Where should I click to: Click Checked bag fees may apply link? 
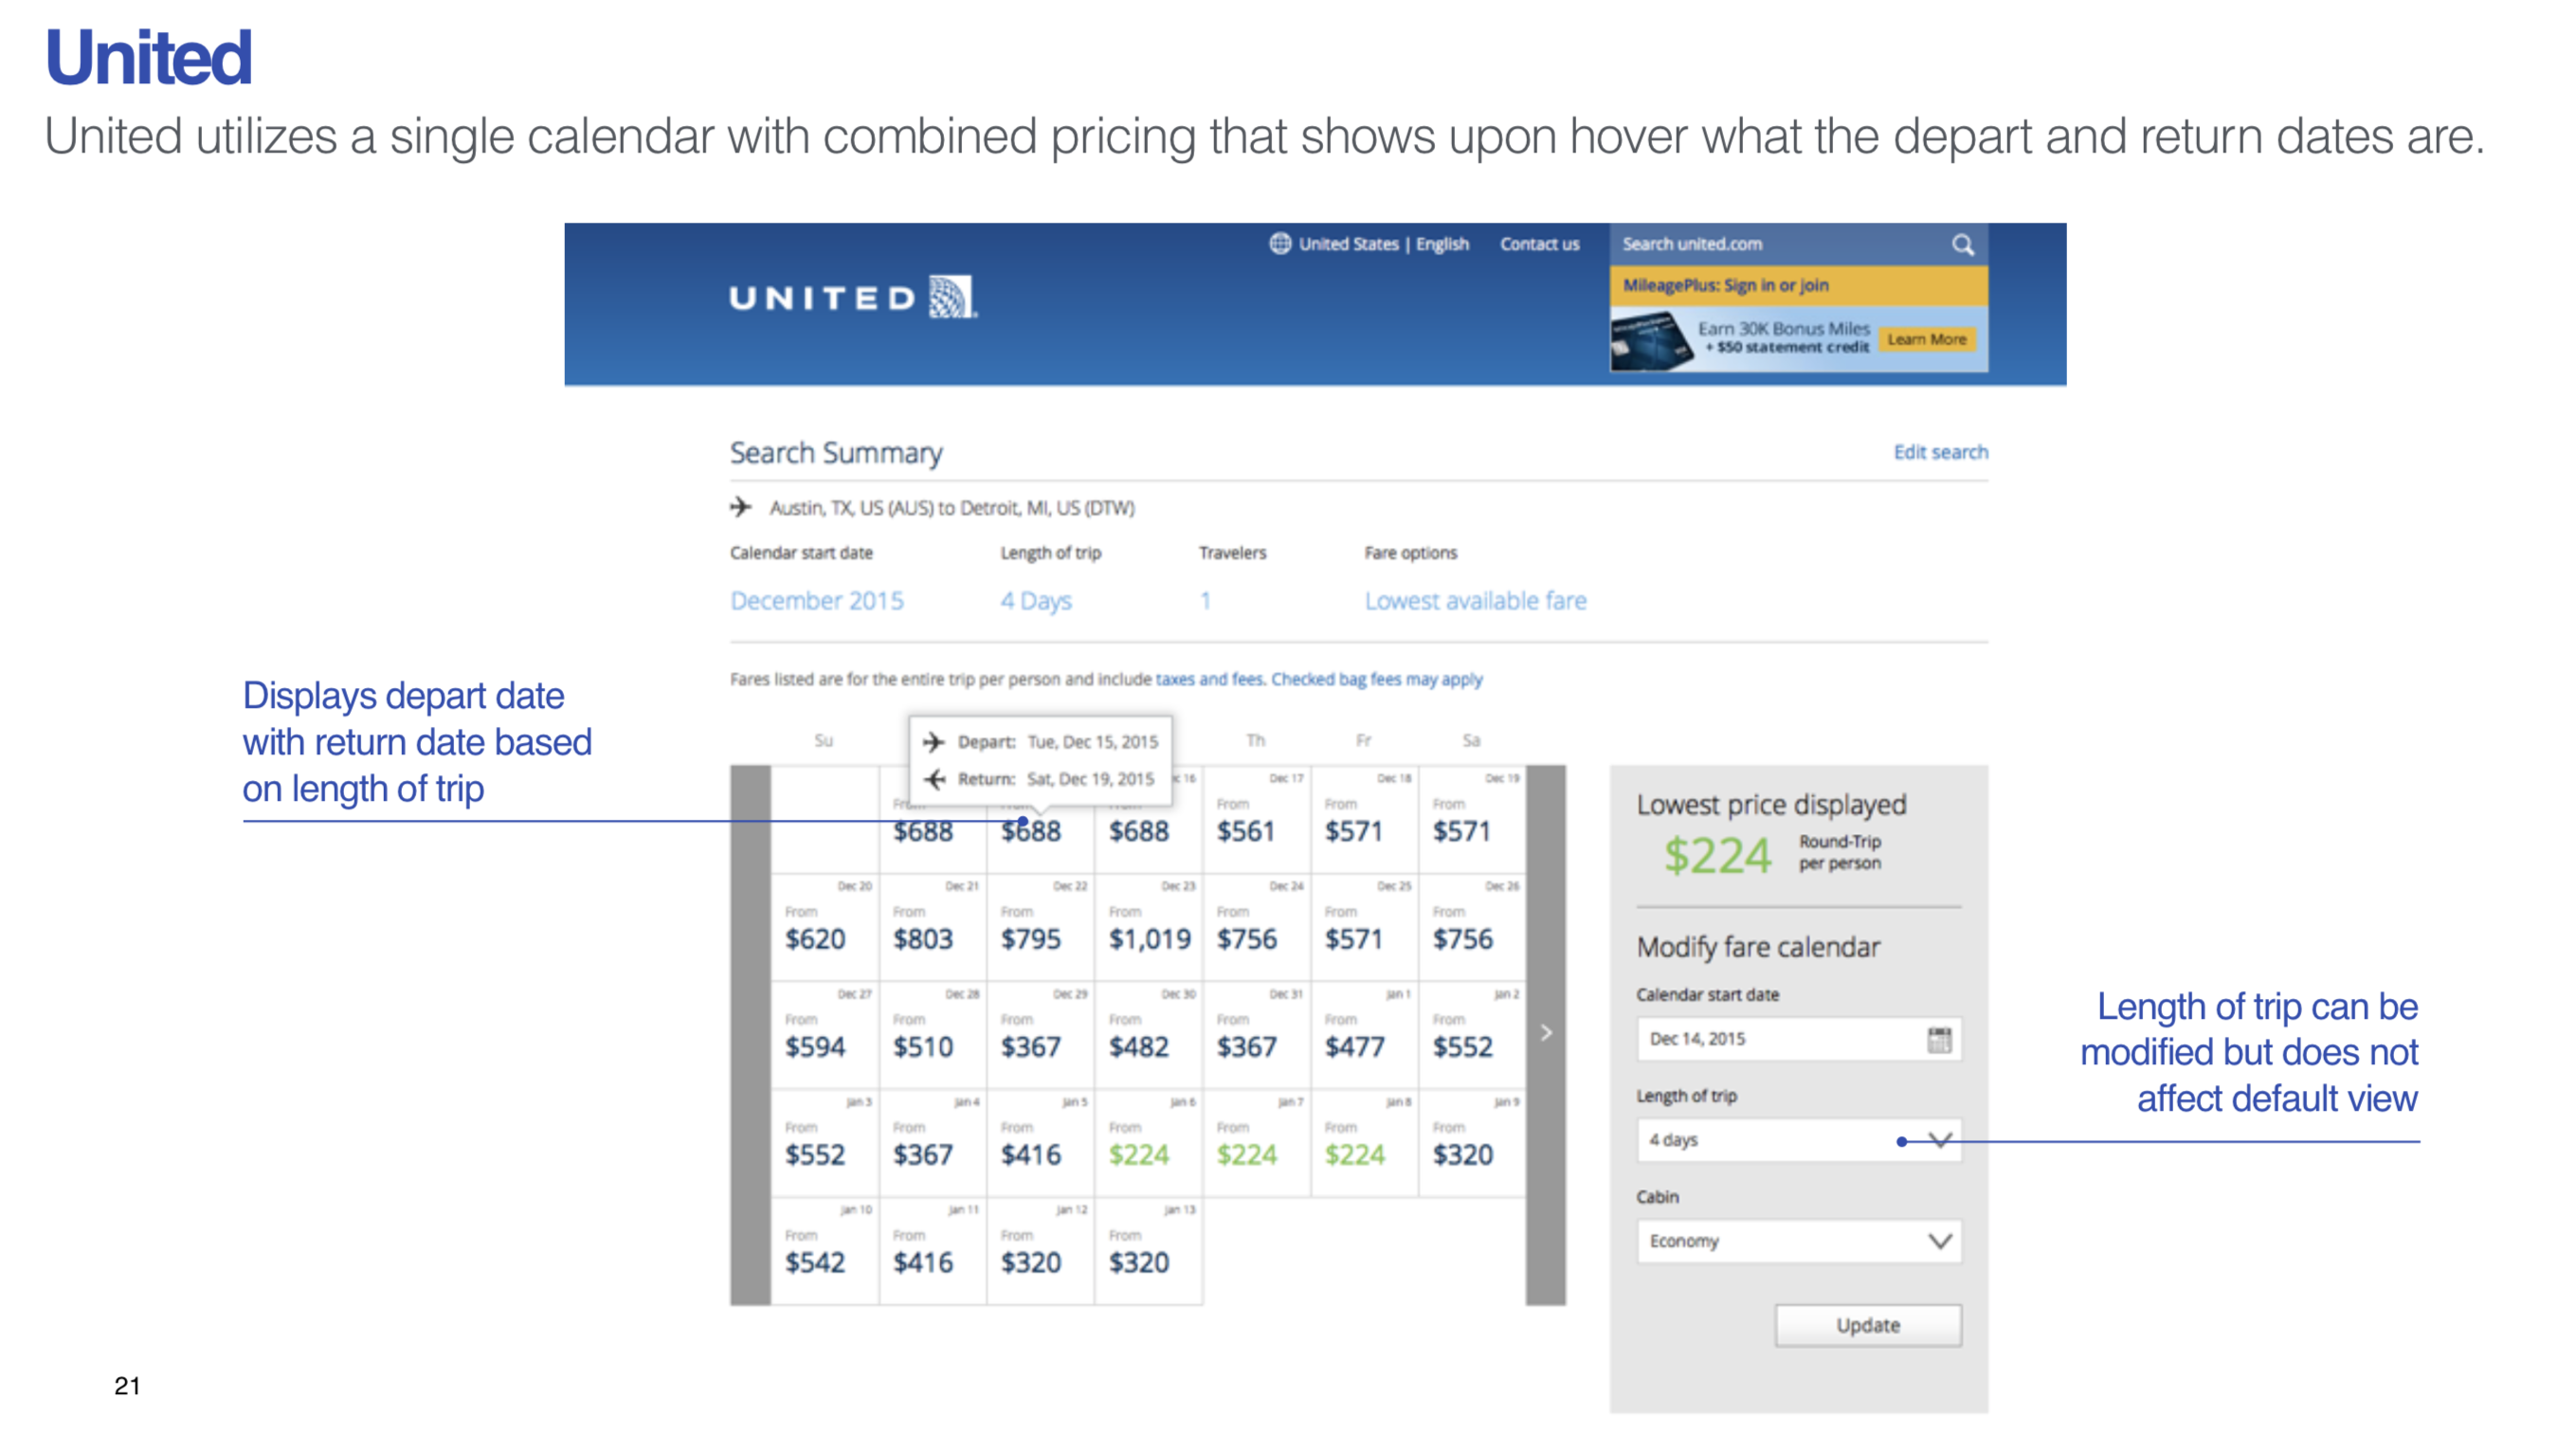click(x=1376, y=679)
